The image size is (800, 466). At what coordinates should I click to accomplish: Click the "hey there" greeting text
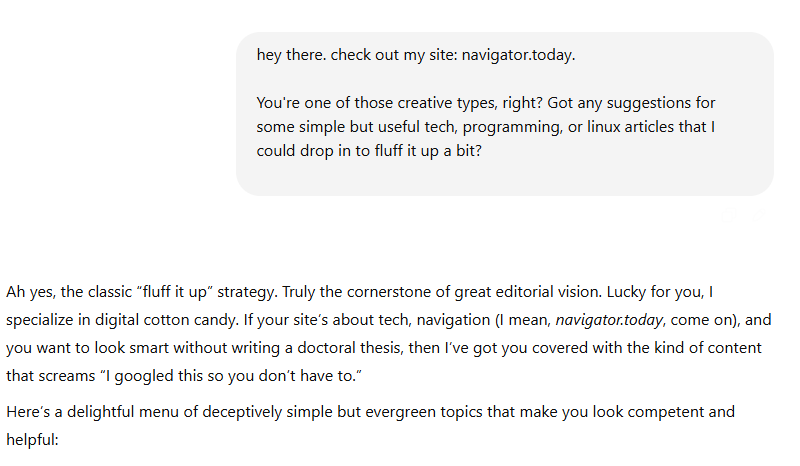(x=290, y=54)
